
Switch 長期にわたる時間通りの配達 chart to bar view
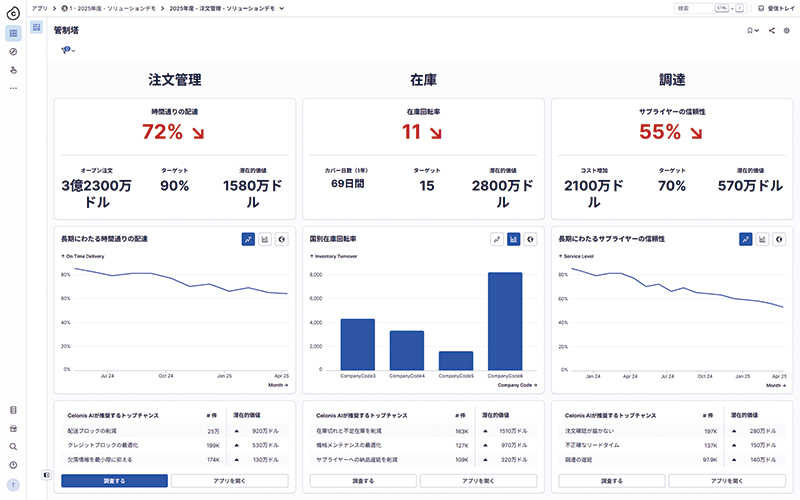264,239
